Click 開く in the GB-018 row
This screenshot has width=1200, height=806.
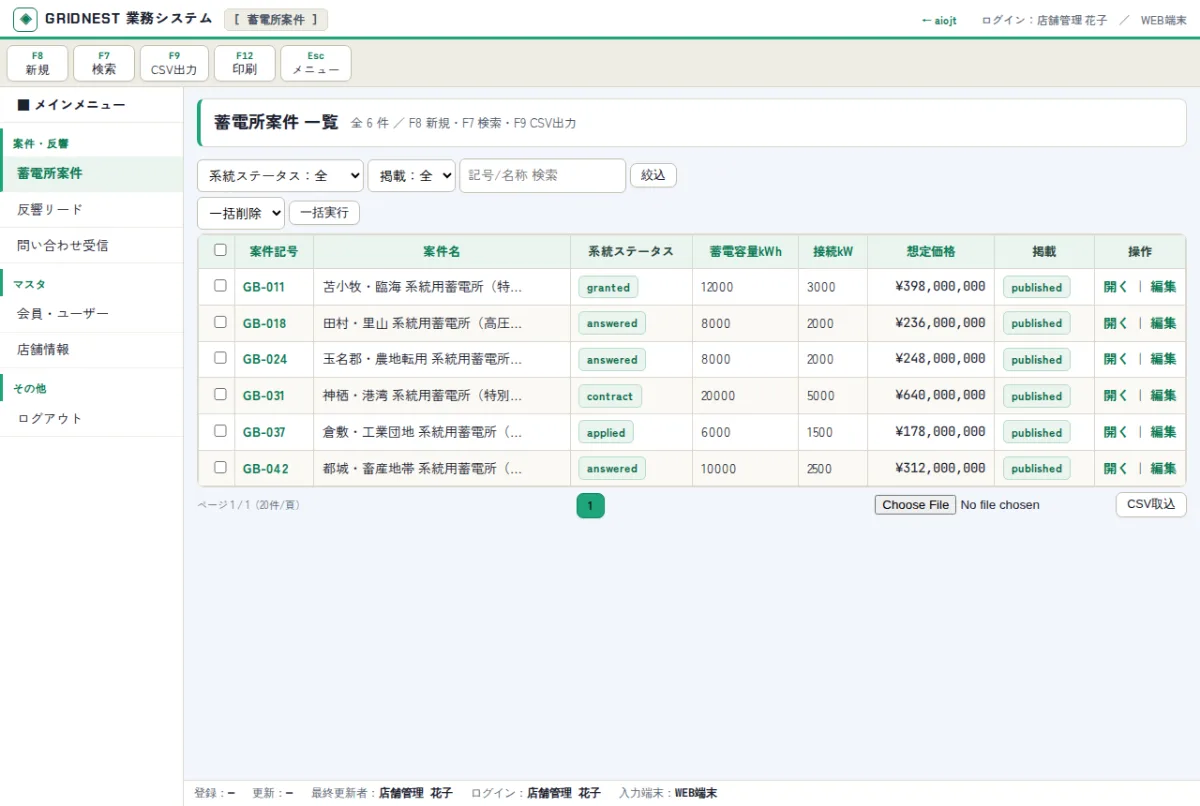coord(1116,323)
